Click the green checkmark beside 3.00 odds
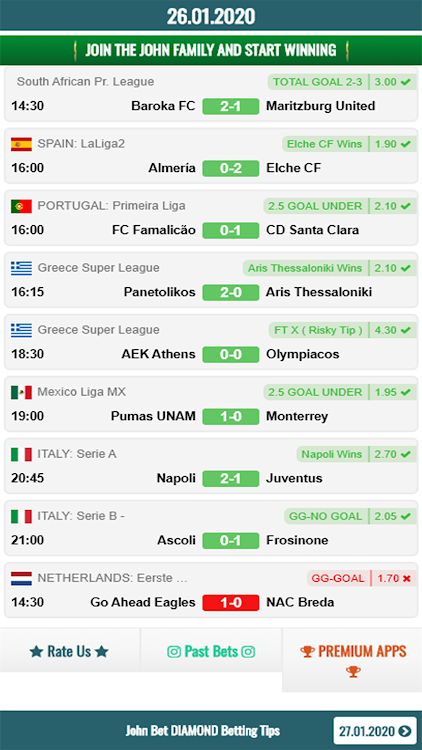Viewport: 422px width, 750px height. click(x=406, y=82)
